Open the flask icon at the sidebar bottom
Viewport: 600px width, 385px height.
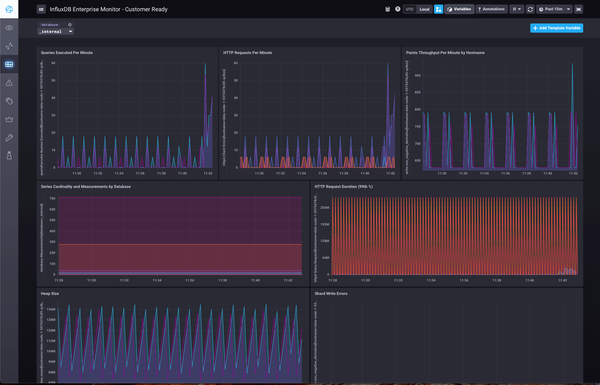click(x=9, y=156)
